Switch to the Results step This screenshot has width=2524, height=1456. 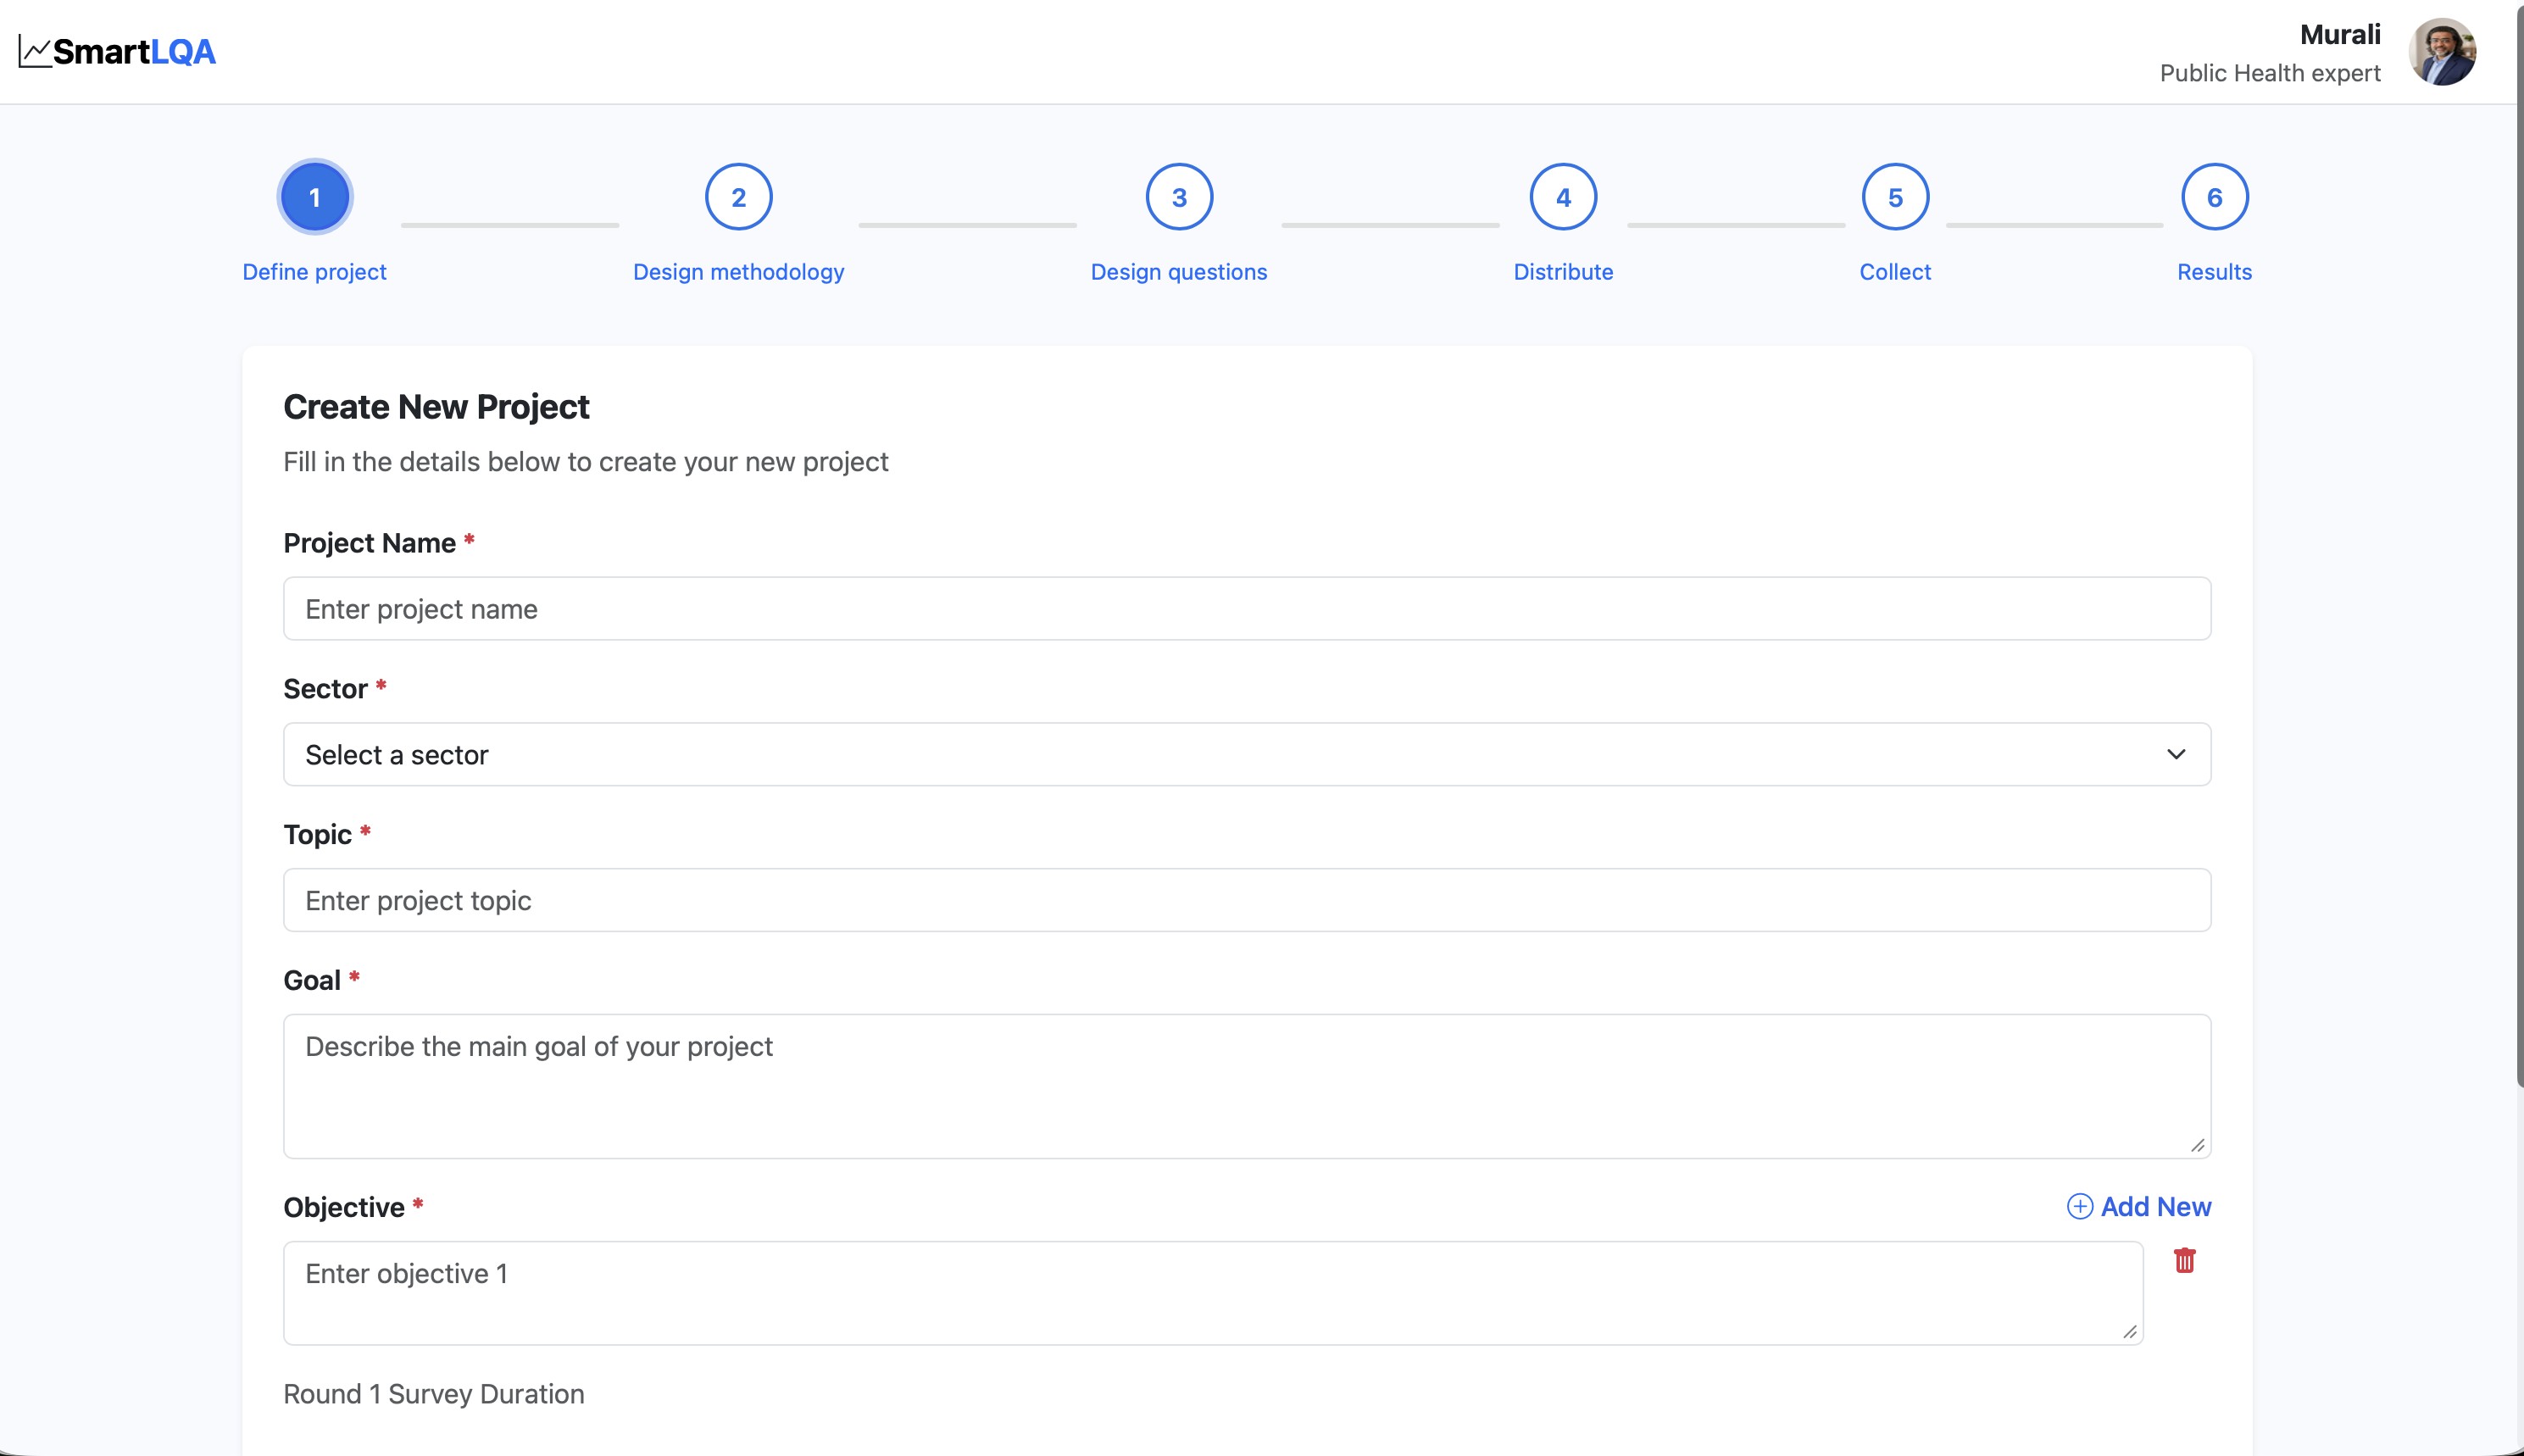2214,271
